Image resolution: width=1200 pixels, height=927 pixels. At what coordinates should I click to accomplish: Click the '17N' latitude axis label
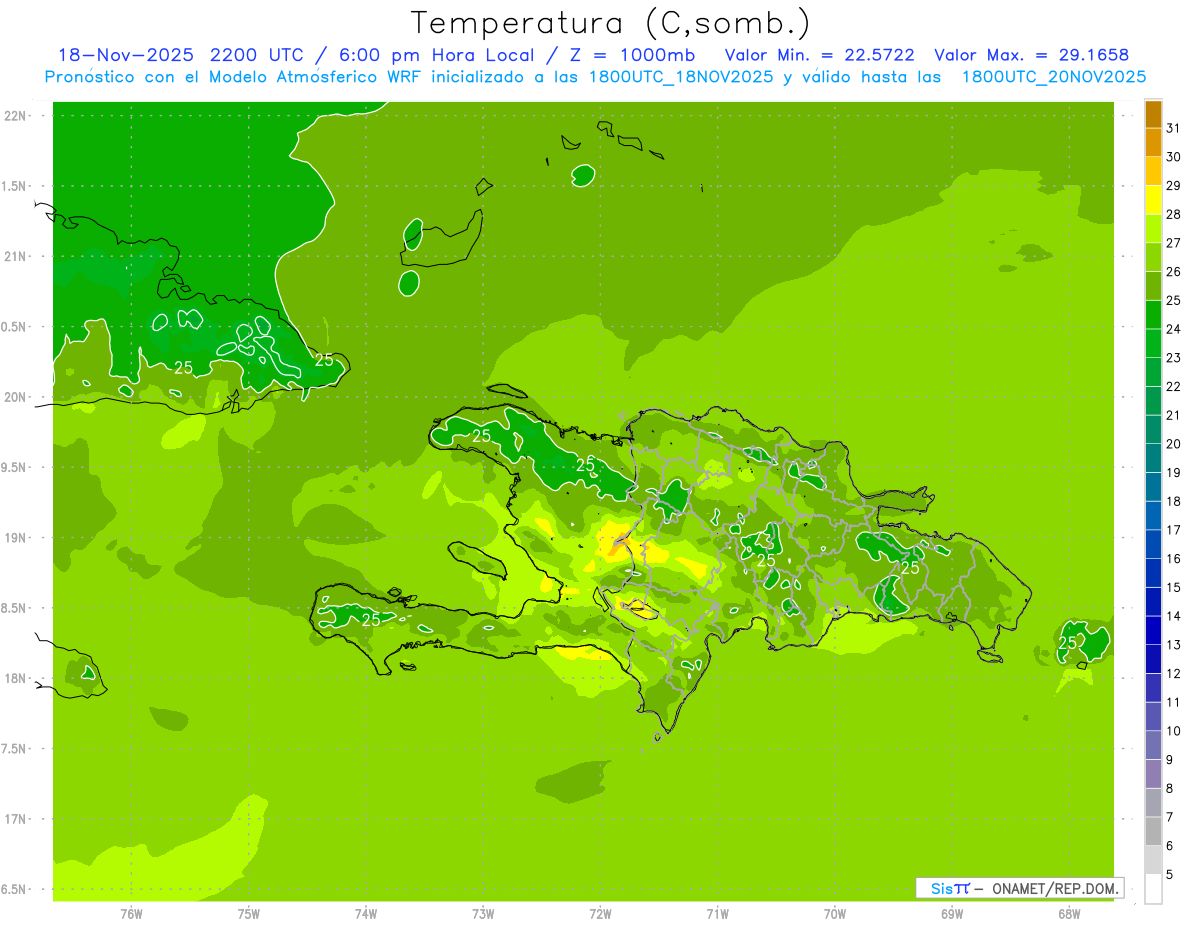tap(16, 819)
